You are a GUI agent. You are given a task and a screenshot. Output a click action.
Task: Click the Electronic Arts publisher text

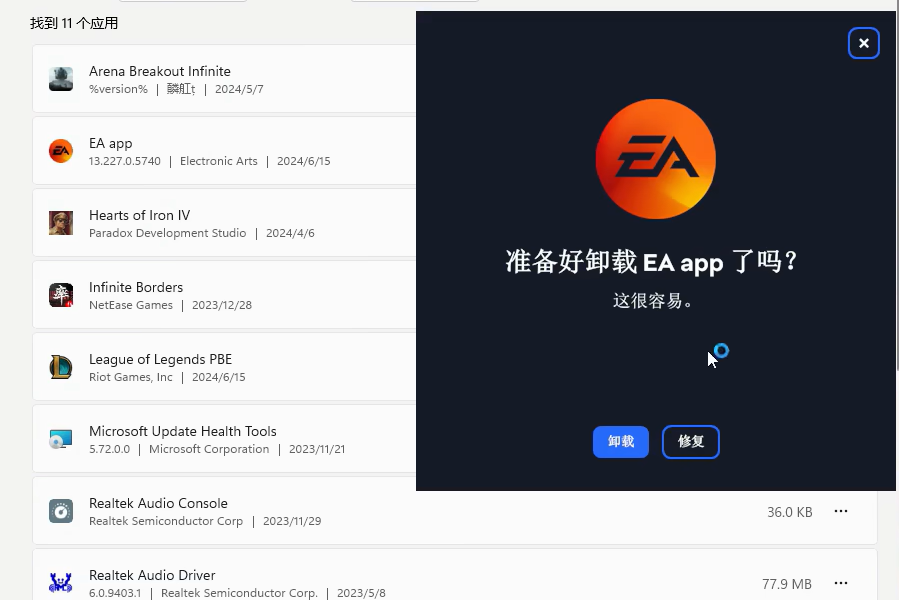point(218,161)
